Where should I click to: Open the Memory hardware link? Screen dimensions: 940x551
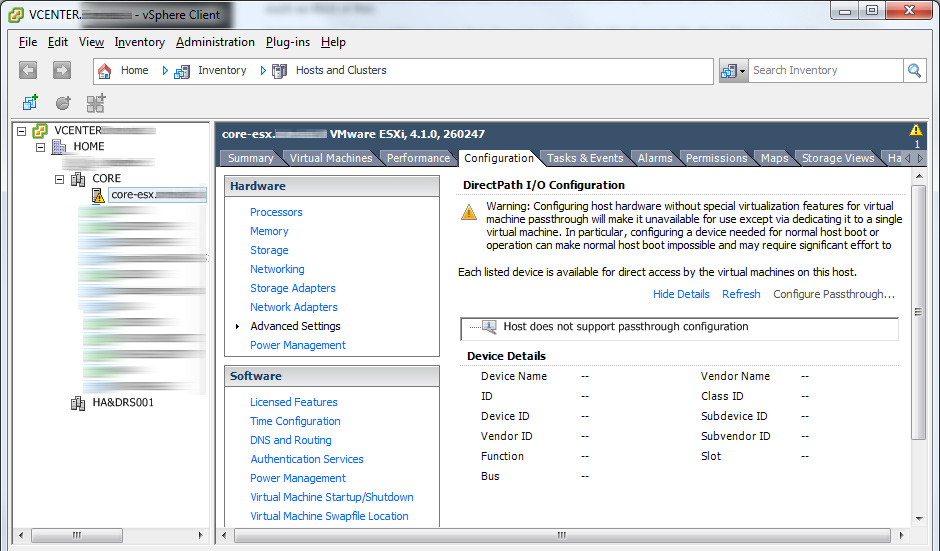tap(269, 231)
